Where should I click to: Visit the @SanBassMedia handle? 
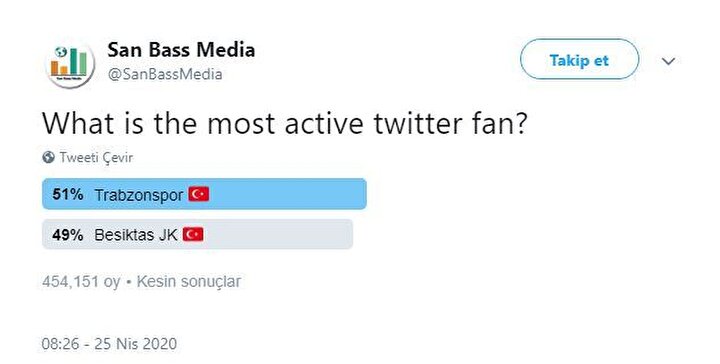tap(165, 74)
